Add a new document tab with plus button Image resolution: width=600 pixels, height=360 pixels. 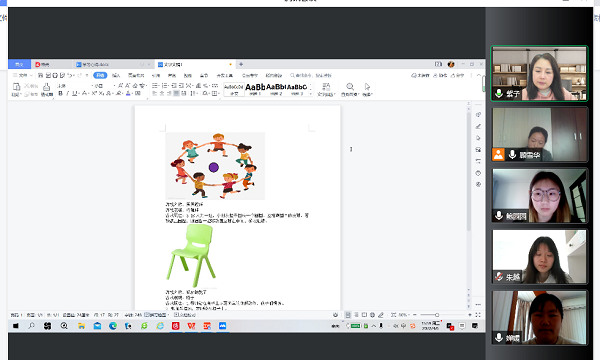241,64
